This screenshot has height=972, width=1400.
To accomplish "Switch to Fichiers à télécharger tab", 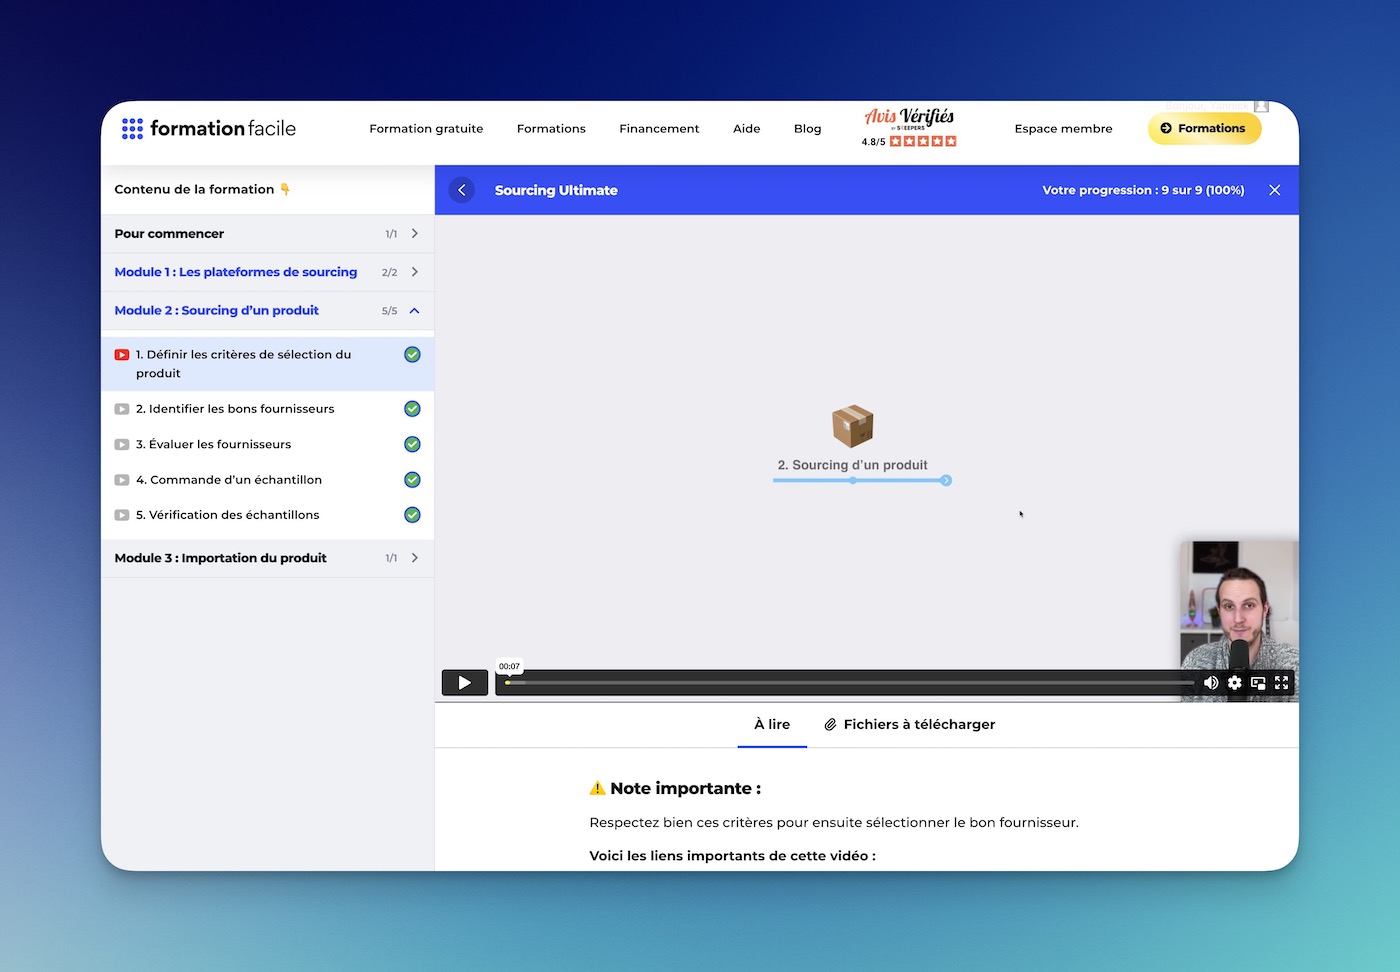I will pos(909,725).
